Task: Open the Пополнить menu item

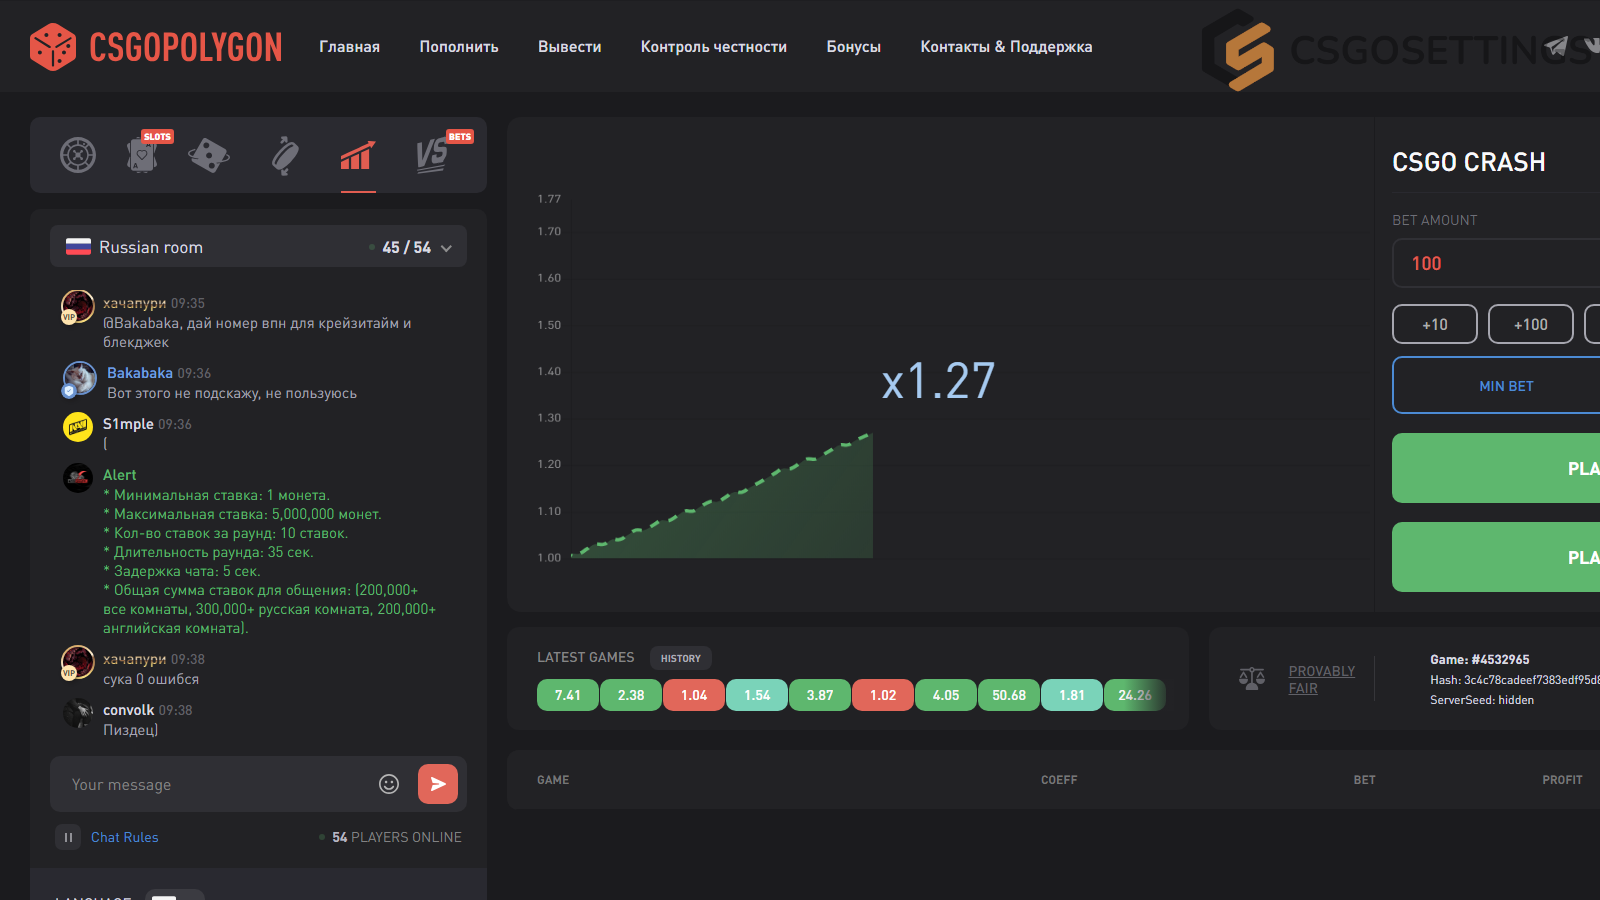Action: click(459, 47)
